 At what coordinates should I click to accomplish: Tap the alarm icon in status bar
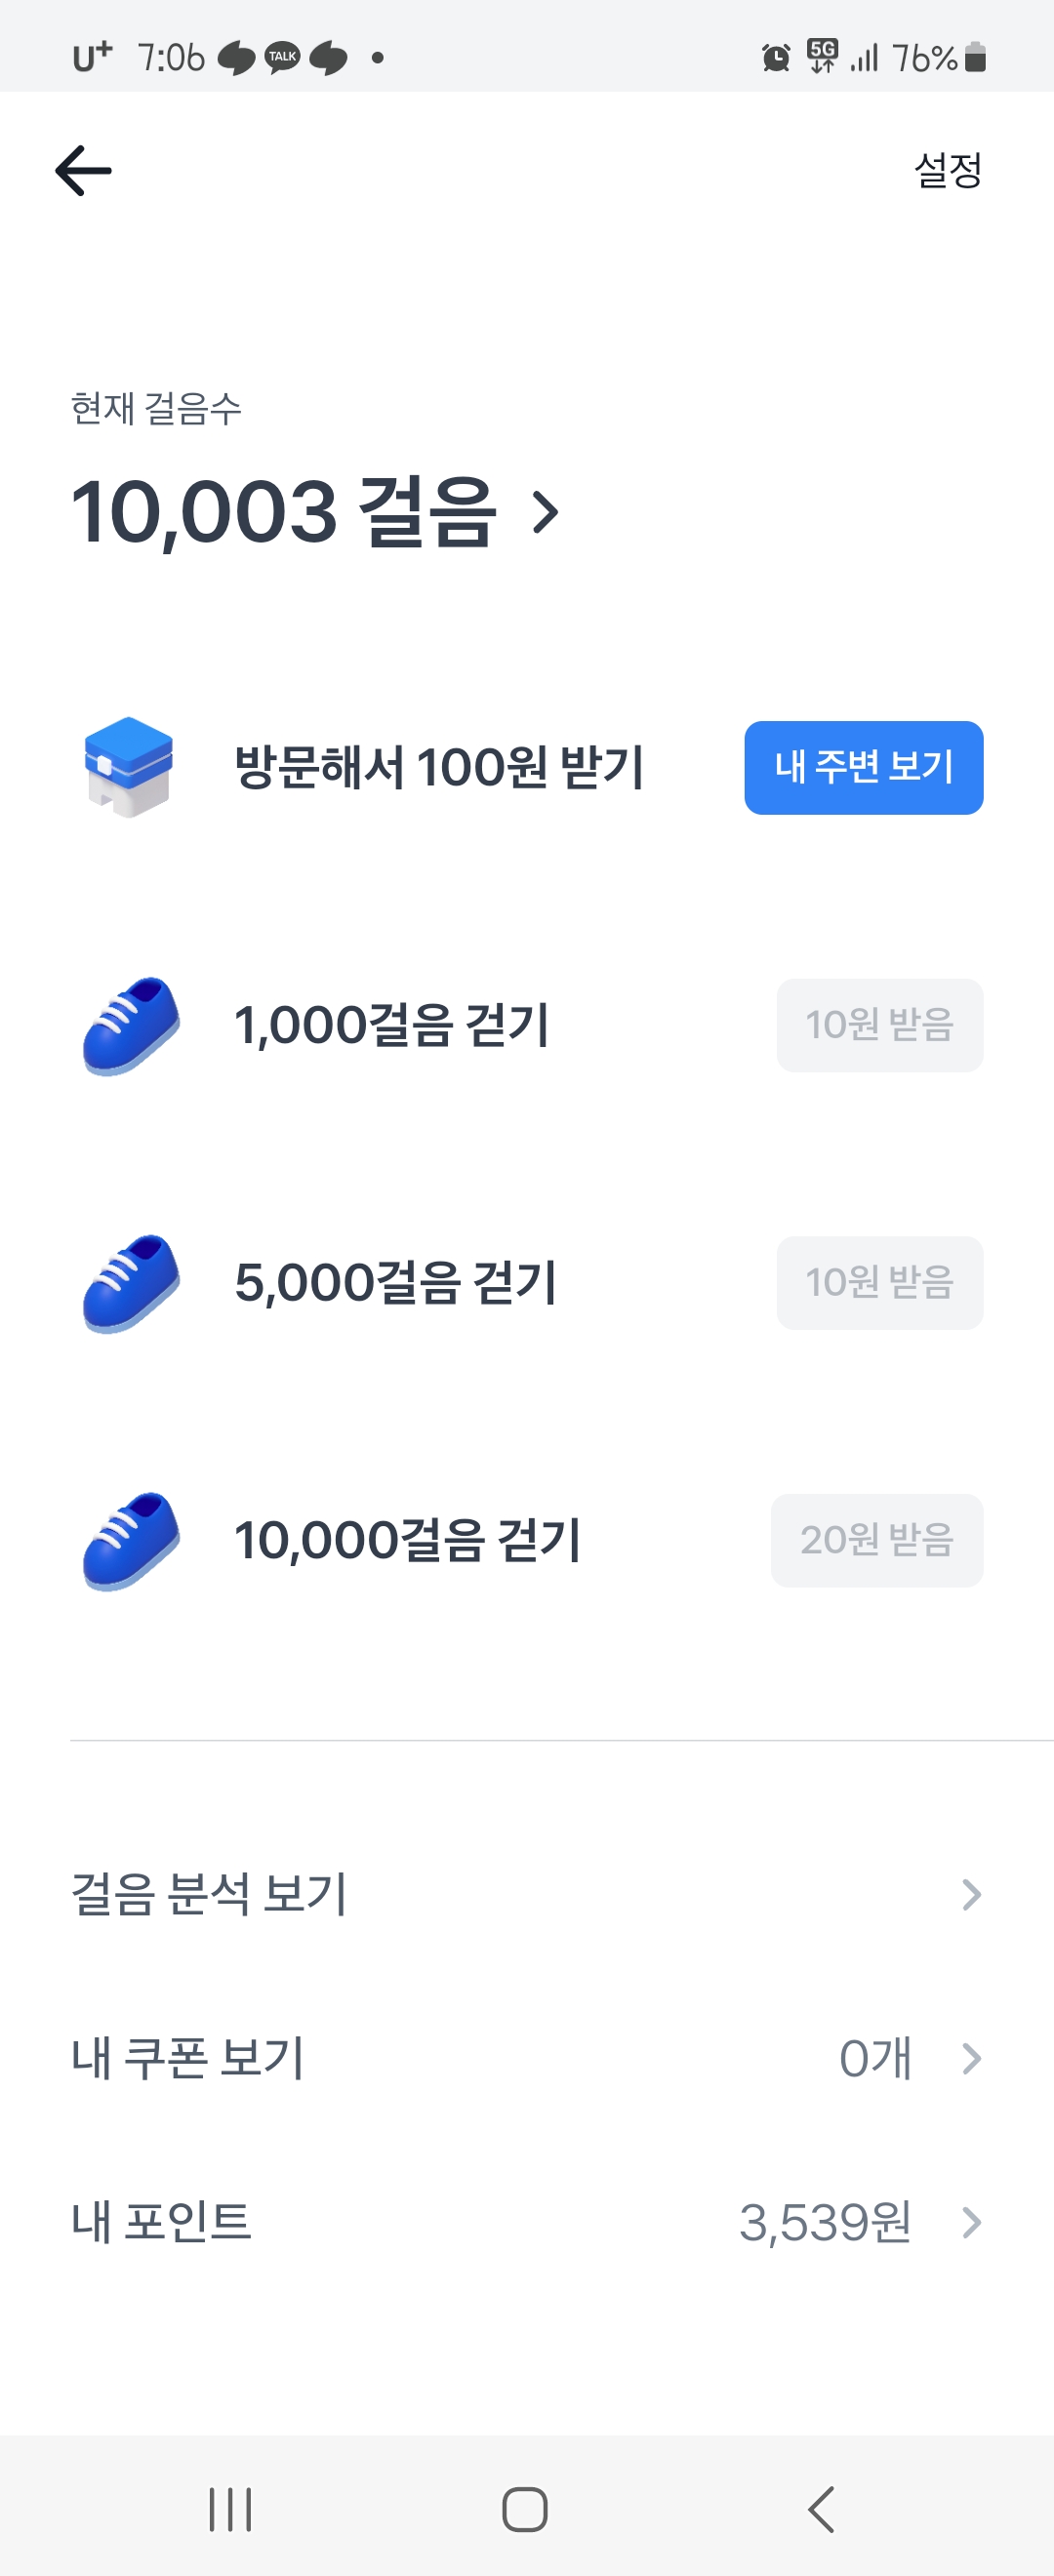[x=776, y=58]
